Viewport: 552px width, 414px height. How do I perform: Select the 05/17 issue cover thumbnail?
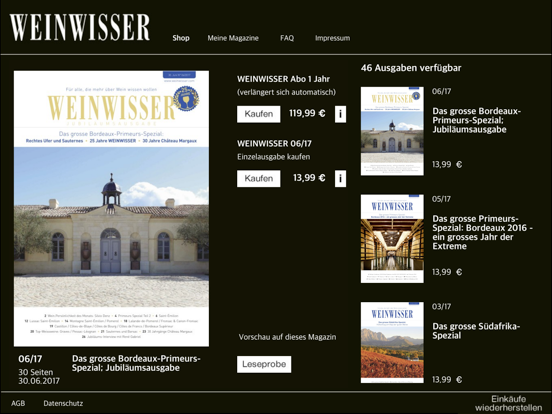coord(392,239)
